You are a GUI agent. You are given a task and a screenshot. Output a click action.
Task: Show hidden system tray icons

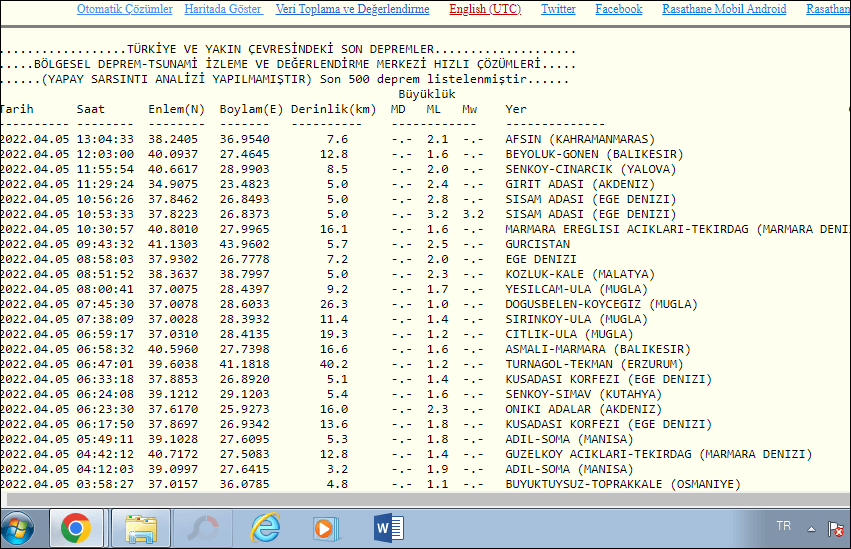[x=810, y=527]
